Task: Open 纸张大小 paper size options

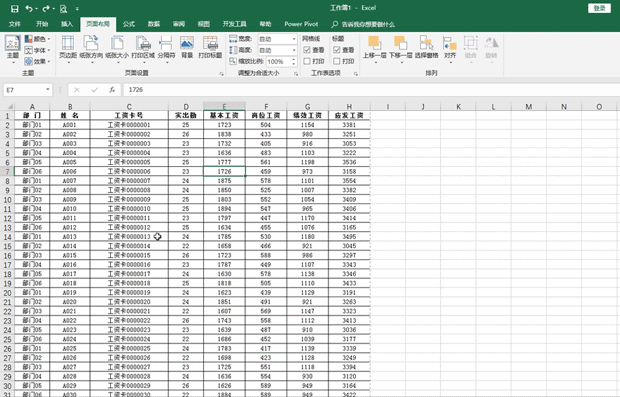Action: [117, 49]
